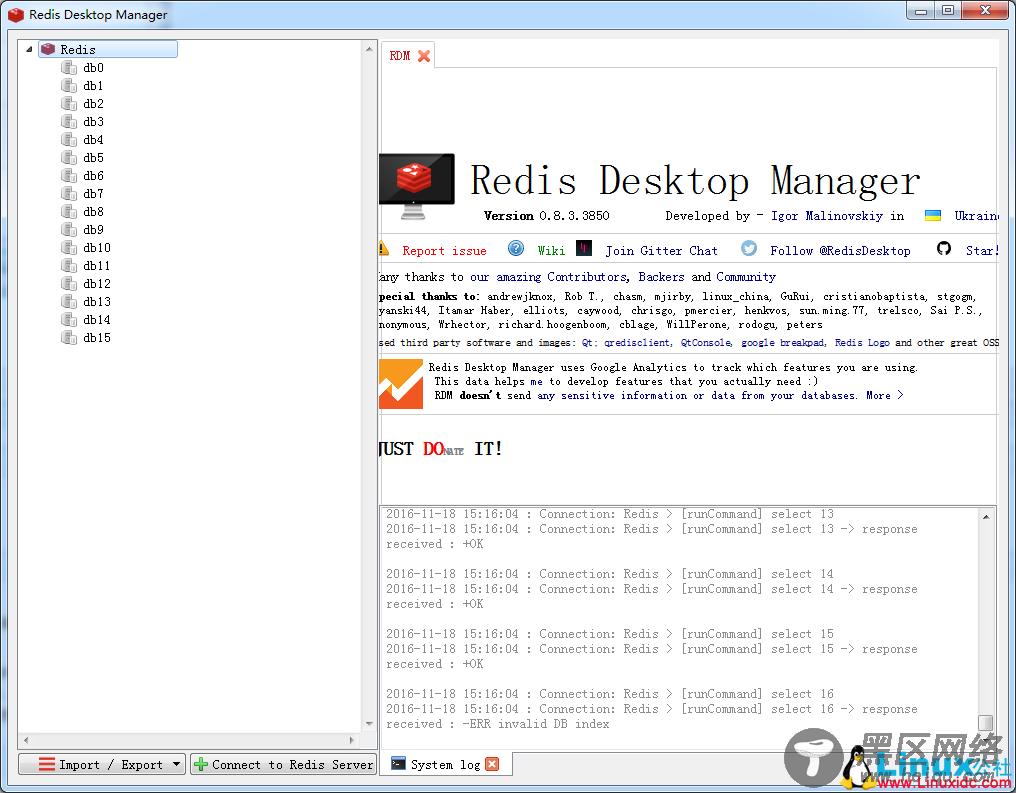Click the Wiki question-mark icon

coord(516,248)
